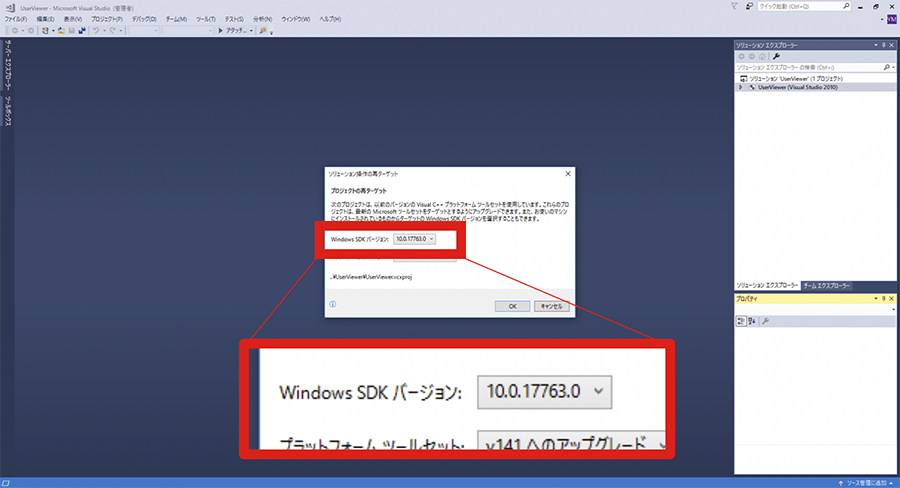Click the Solution Explorer search magnifier icon
900x488 pixels.
(887, 67)
